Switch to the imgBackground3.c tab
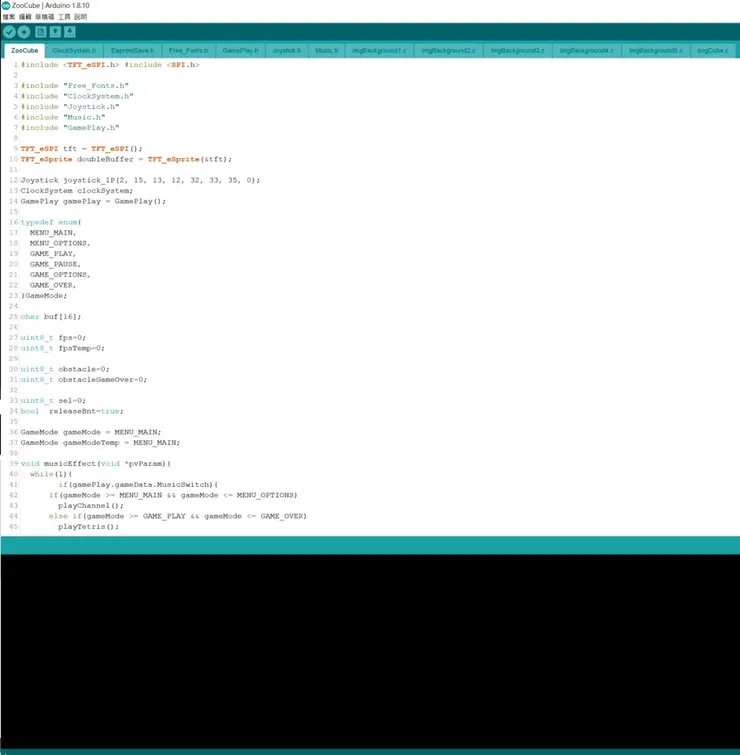The image size is (740, 755). [518, 51]
